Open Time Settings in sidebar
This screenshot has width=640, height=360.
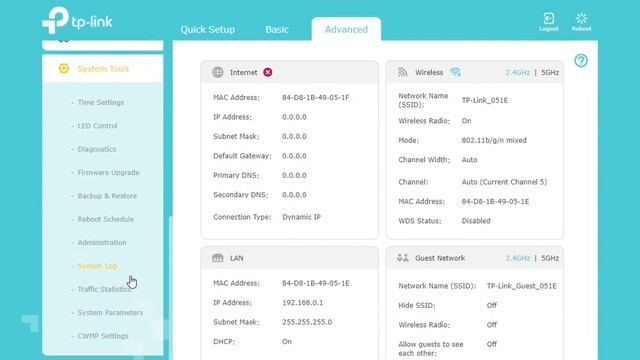point(100,102)
